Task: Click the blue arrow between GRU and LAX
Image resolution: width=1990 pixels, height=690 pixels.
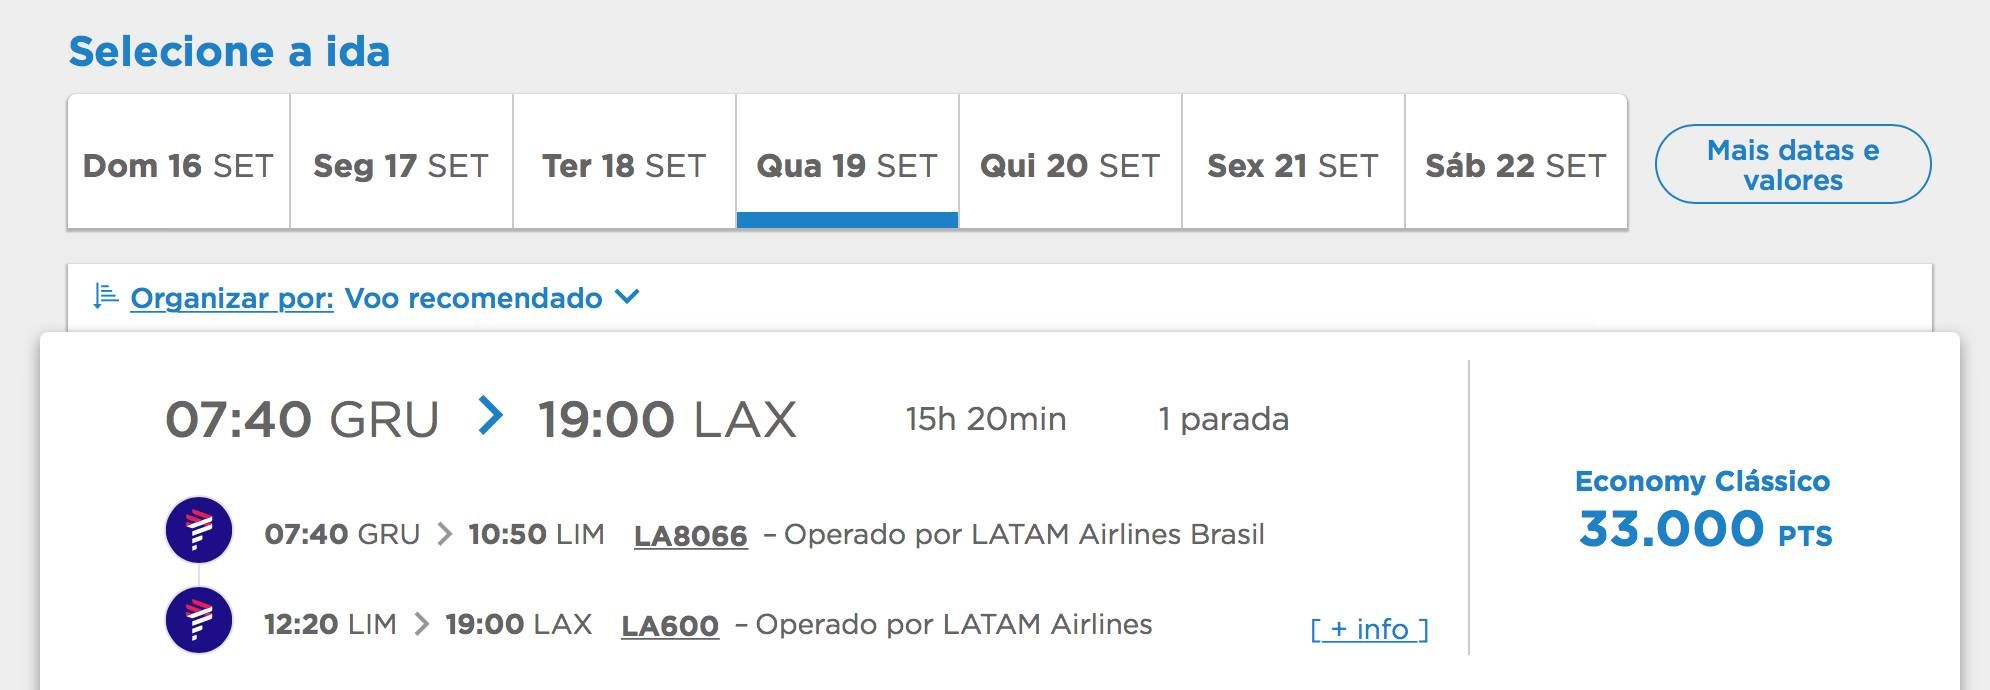Action: [x=490, y=415]
